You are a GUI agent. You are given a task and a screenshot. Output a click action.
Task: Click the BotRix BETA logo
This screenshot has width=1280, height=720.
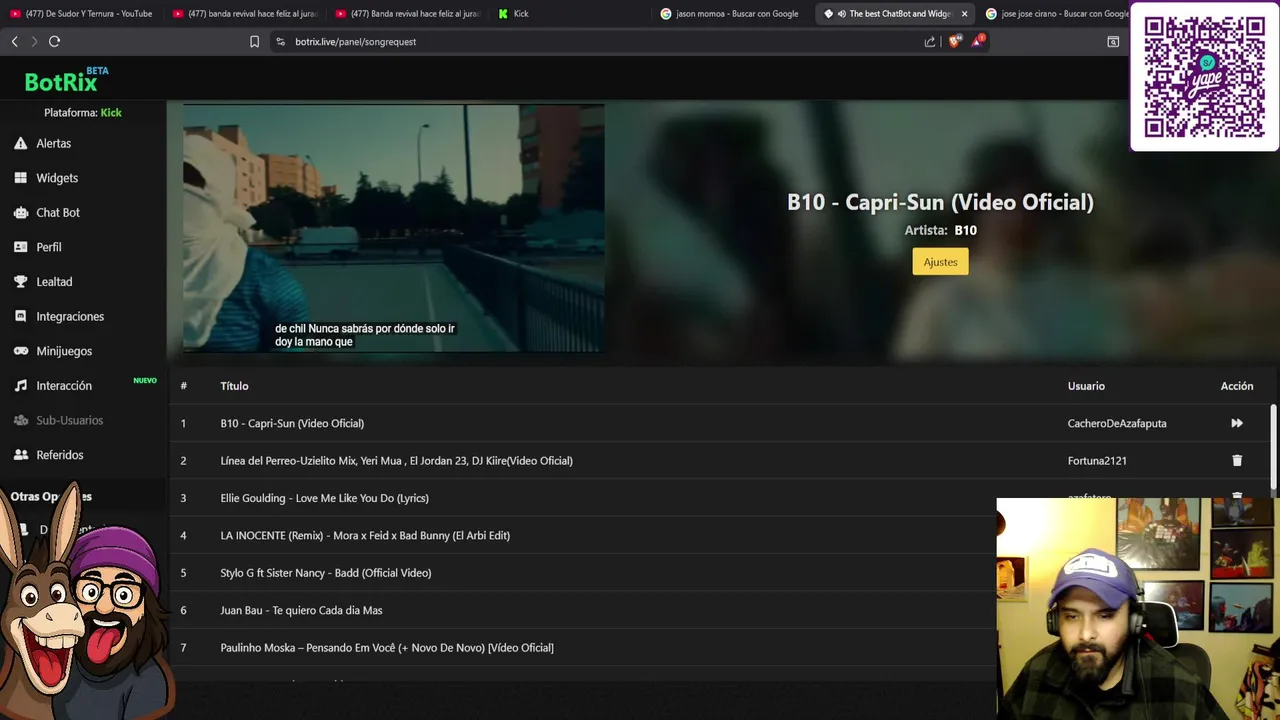[x=66, y=79]
